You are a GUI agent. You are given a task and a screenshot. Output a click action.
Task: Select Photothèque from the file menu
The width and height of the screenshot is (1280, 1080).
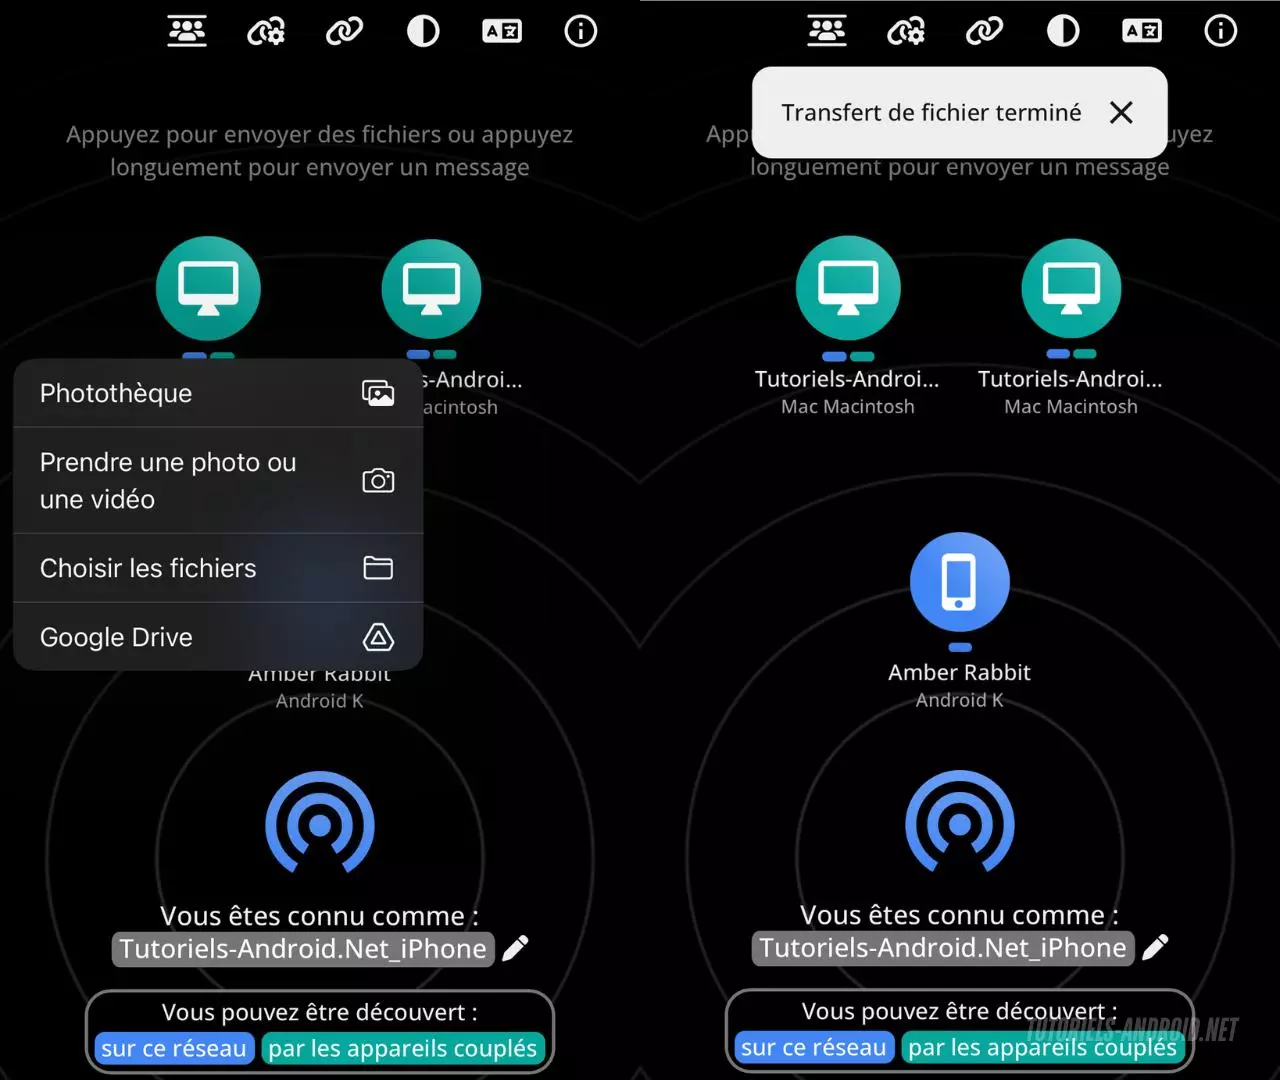pos(218,393)
